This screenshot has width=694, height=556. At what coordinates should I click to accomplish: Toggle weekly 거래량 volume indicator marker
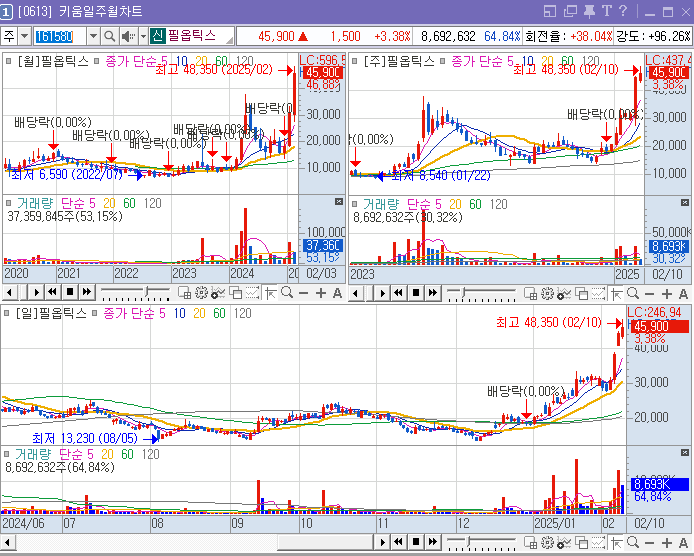coord(355,204)
